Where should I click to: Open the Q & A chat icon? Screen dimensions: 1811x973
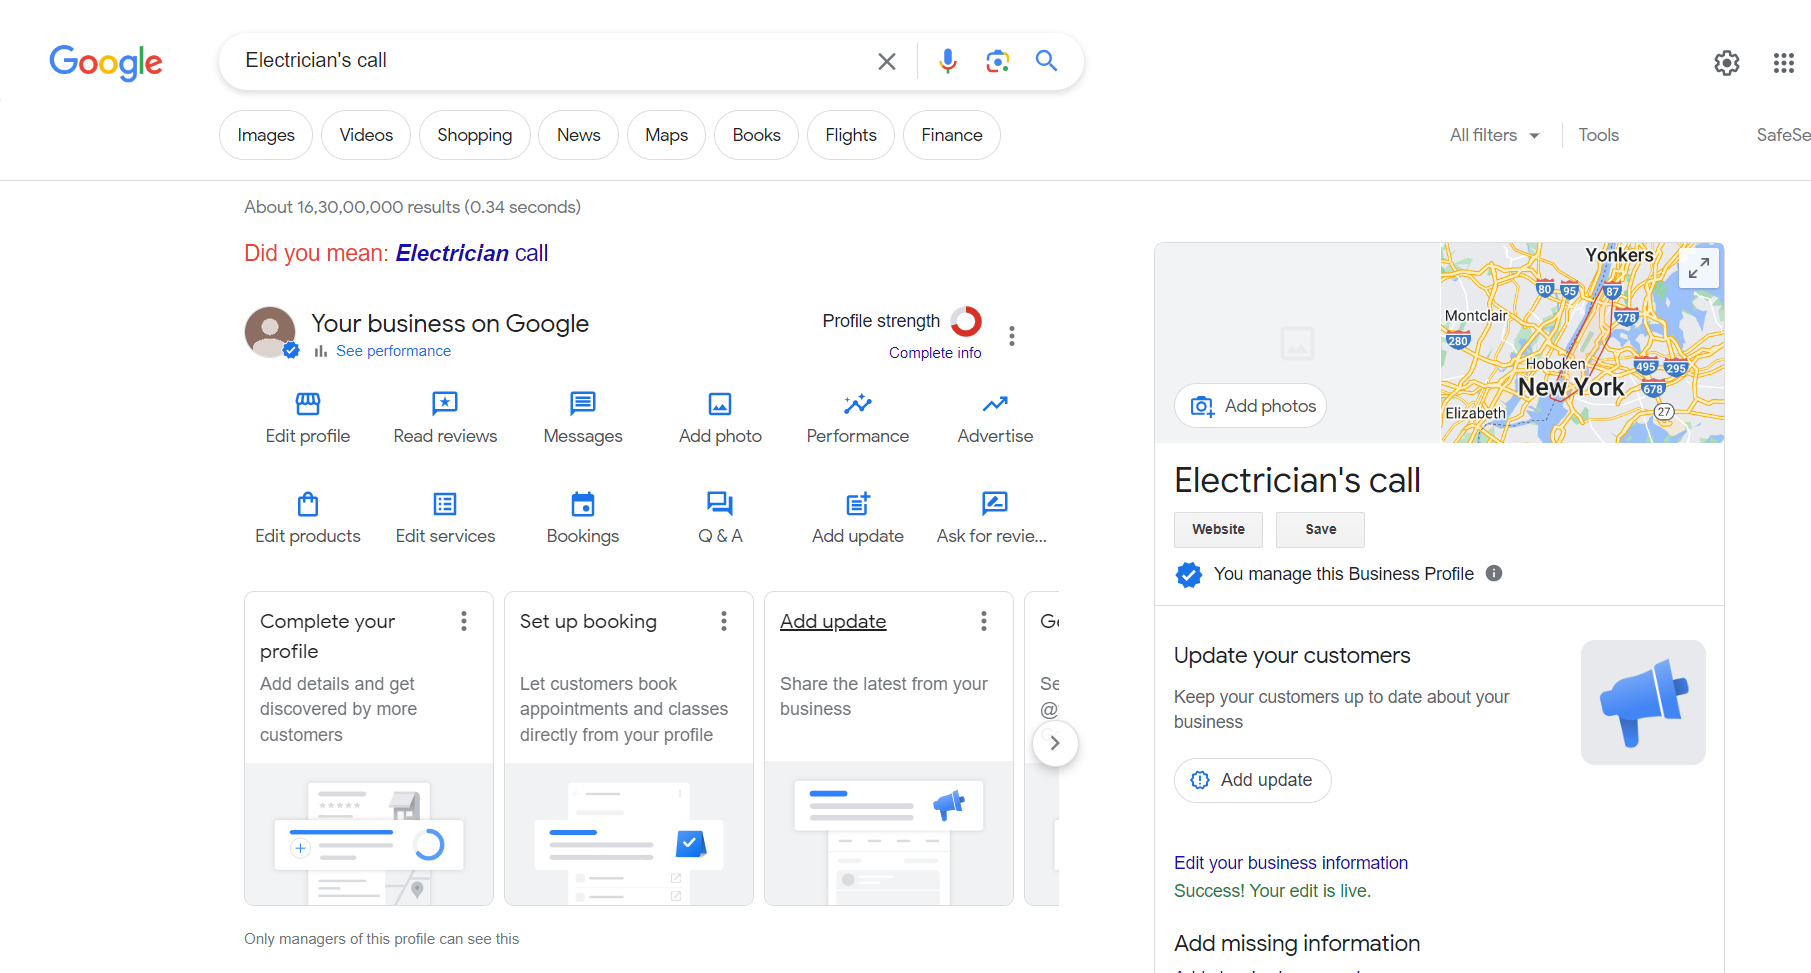coord(720,503)
